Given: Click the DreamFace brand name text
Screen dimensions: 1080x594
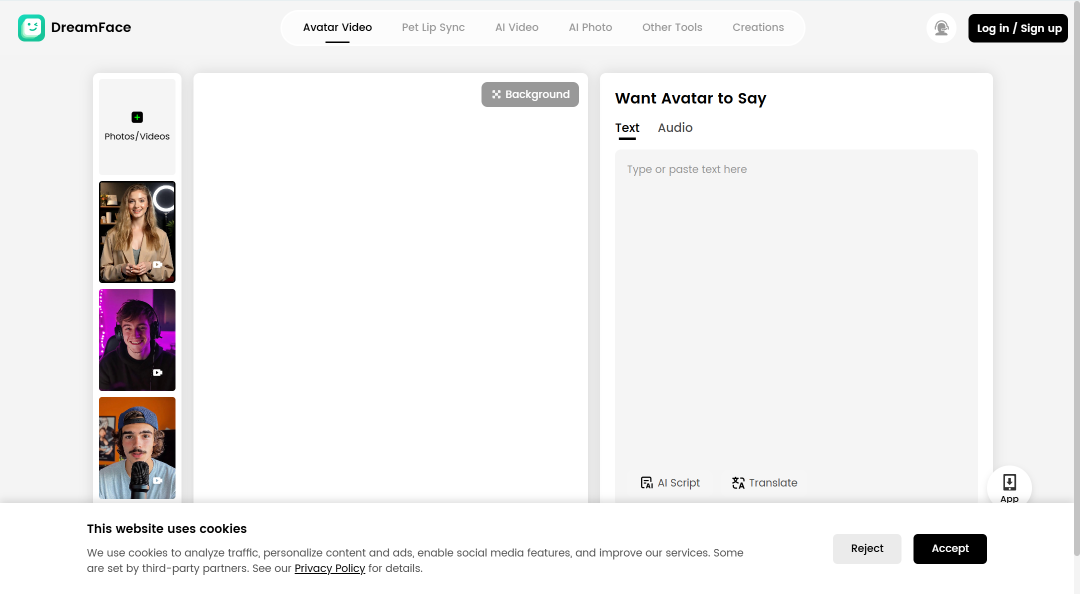Looking at the screenshot, I should pos(91,28).
